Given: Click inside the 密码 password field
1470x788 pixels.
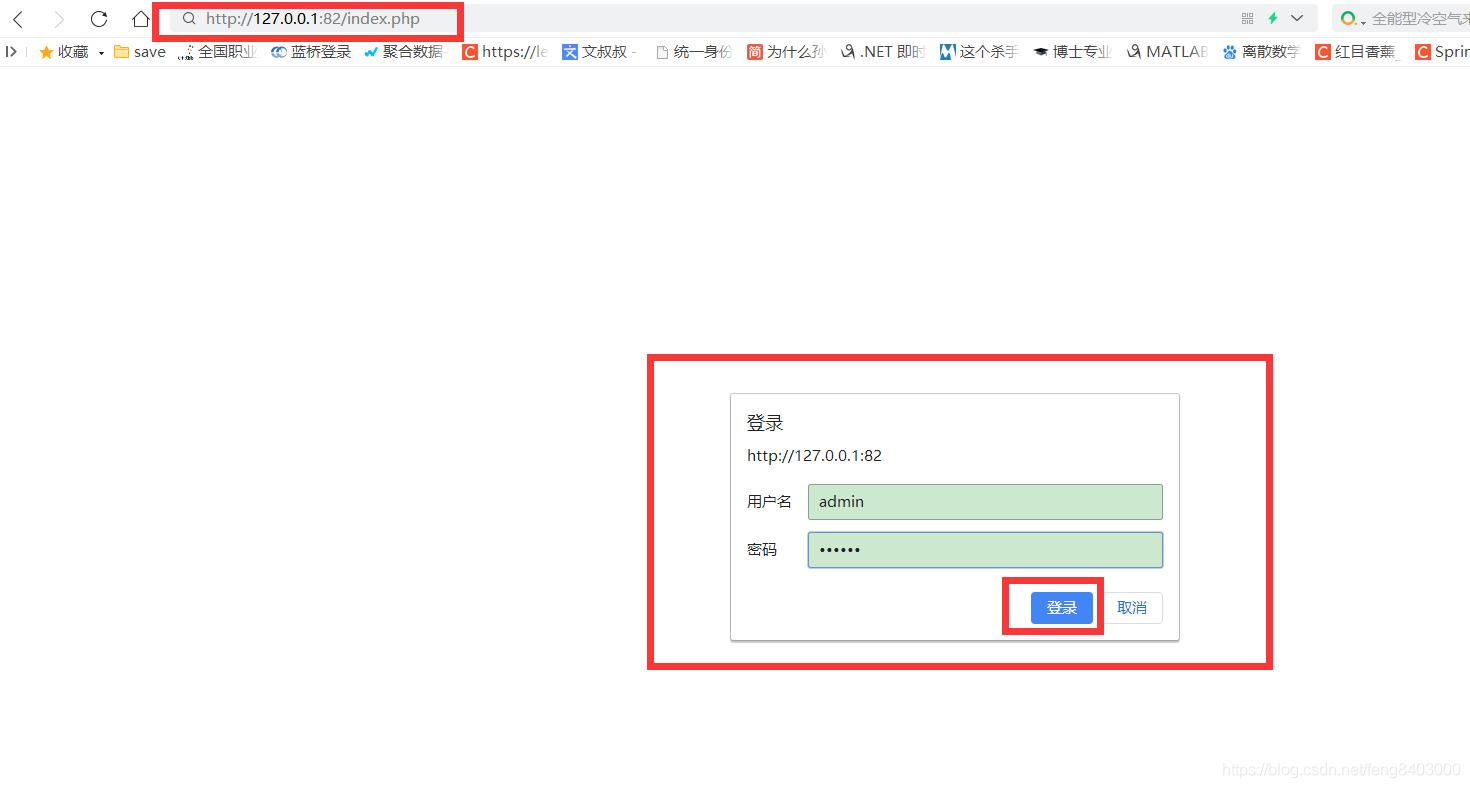Looking at the screenshot, I should (x=985, y=549).
